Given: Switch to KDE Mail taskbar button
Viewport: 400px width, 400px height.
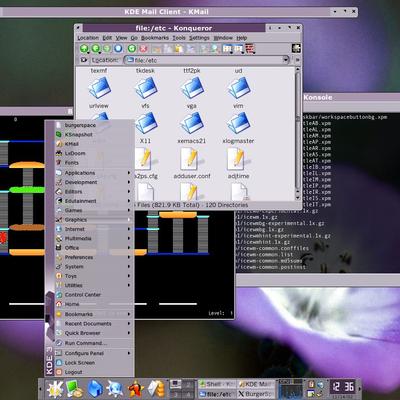Looking at the screenshot, I should pos(256,384).
